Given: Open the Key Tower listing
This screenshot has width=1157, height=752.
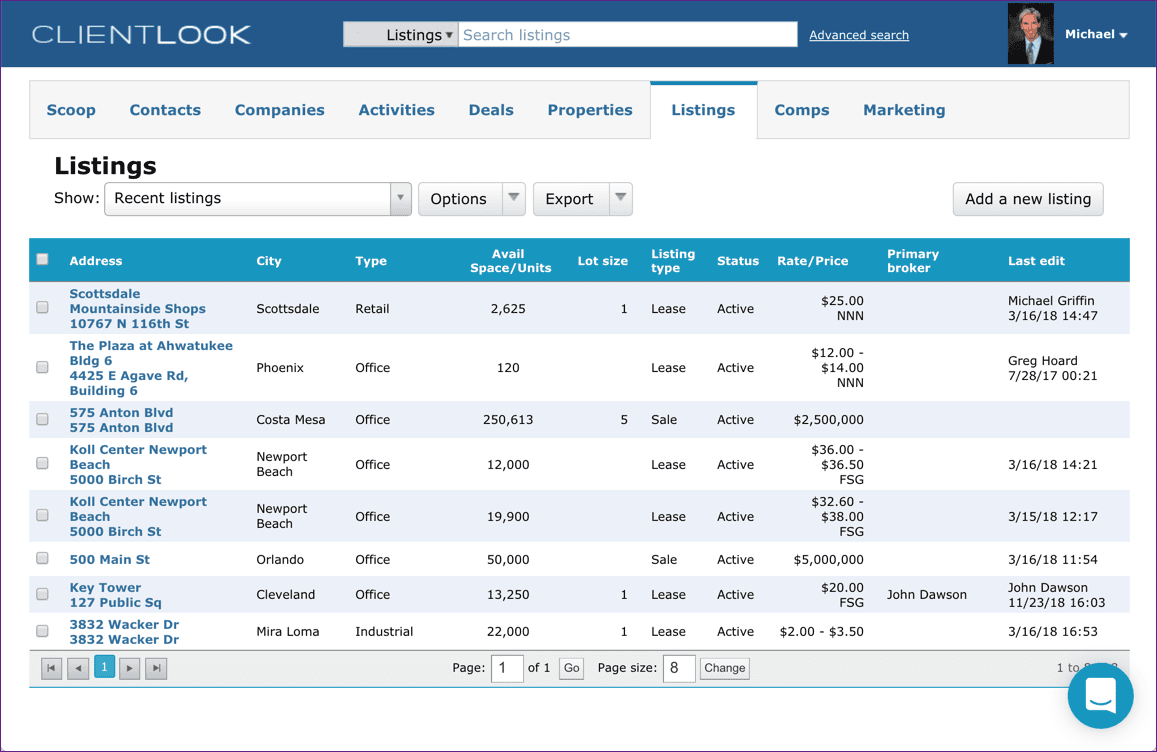Looking at the screenshot, I should [115, 595].
